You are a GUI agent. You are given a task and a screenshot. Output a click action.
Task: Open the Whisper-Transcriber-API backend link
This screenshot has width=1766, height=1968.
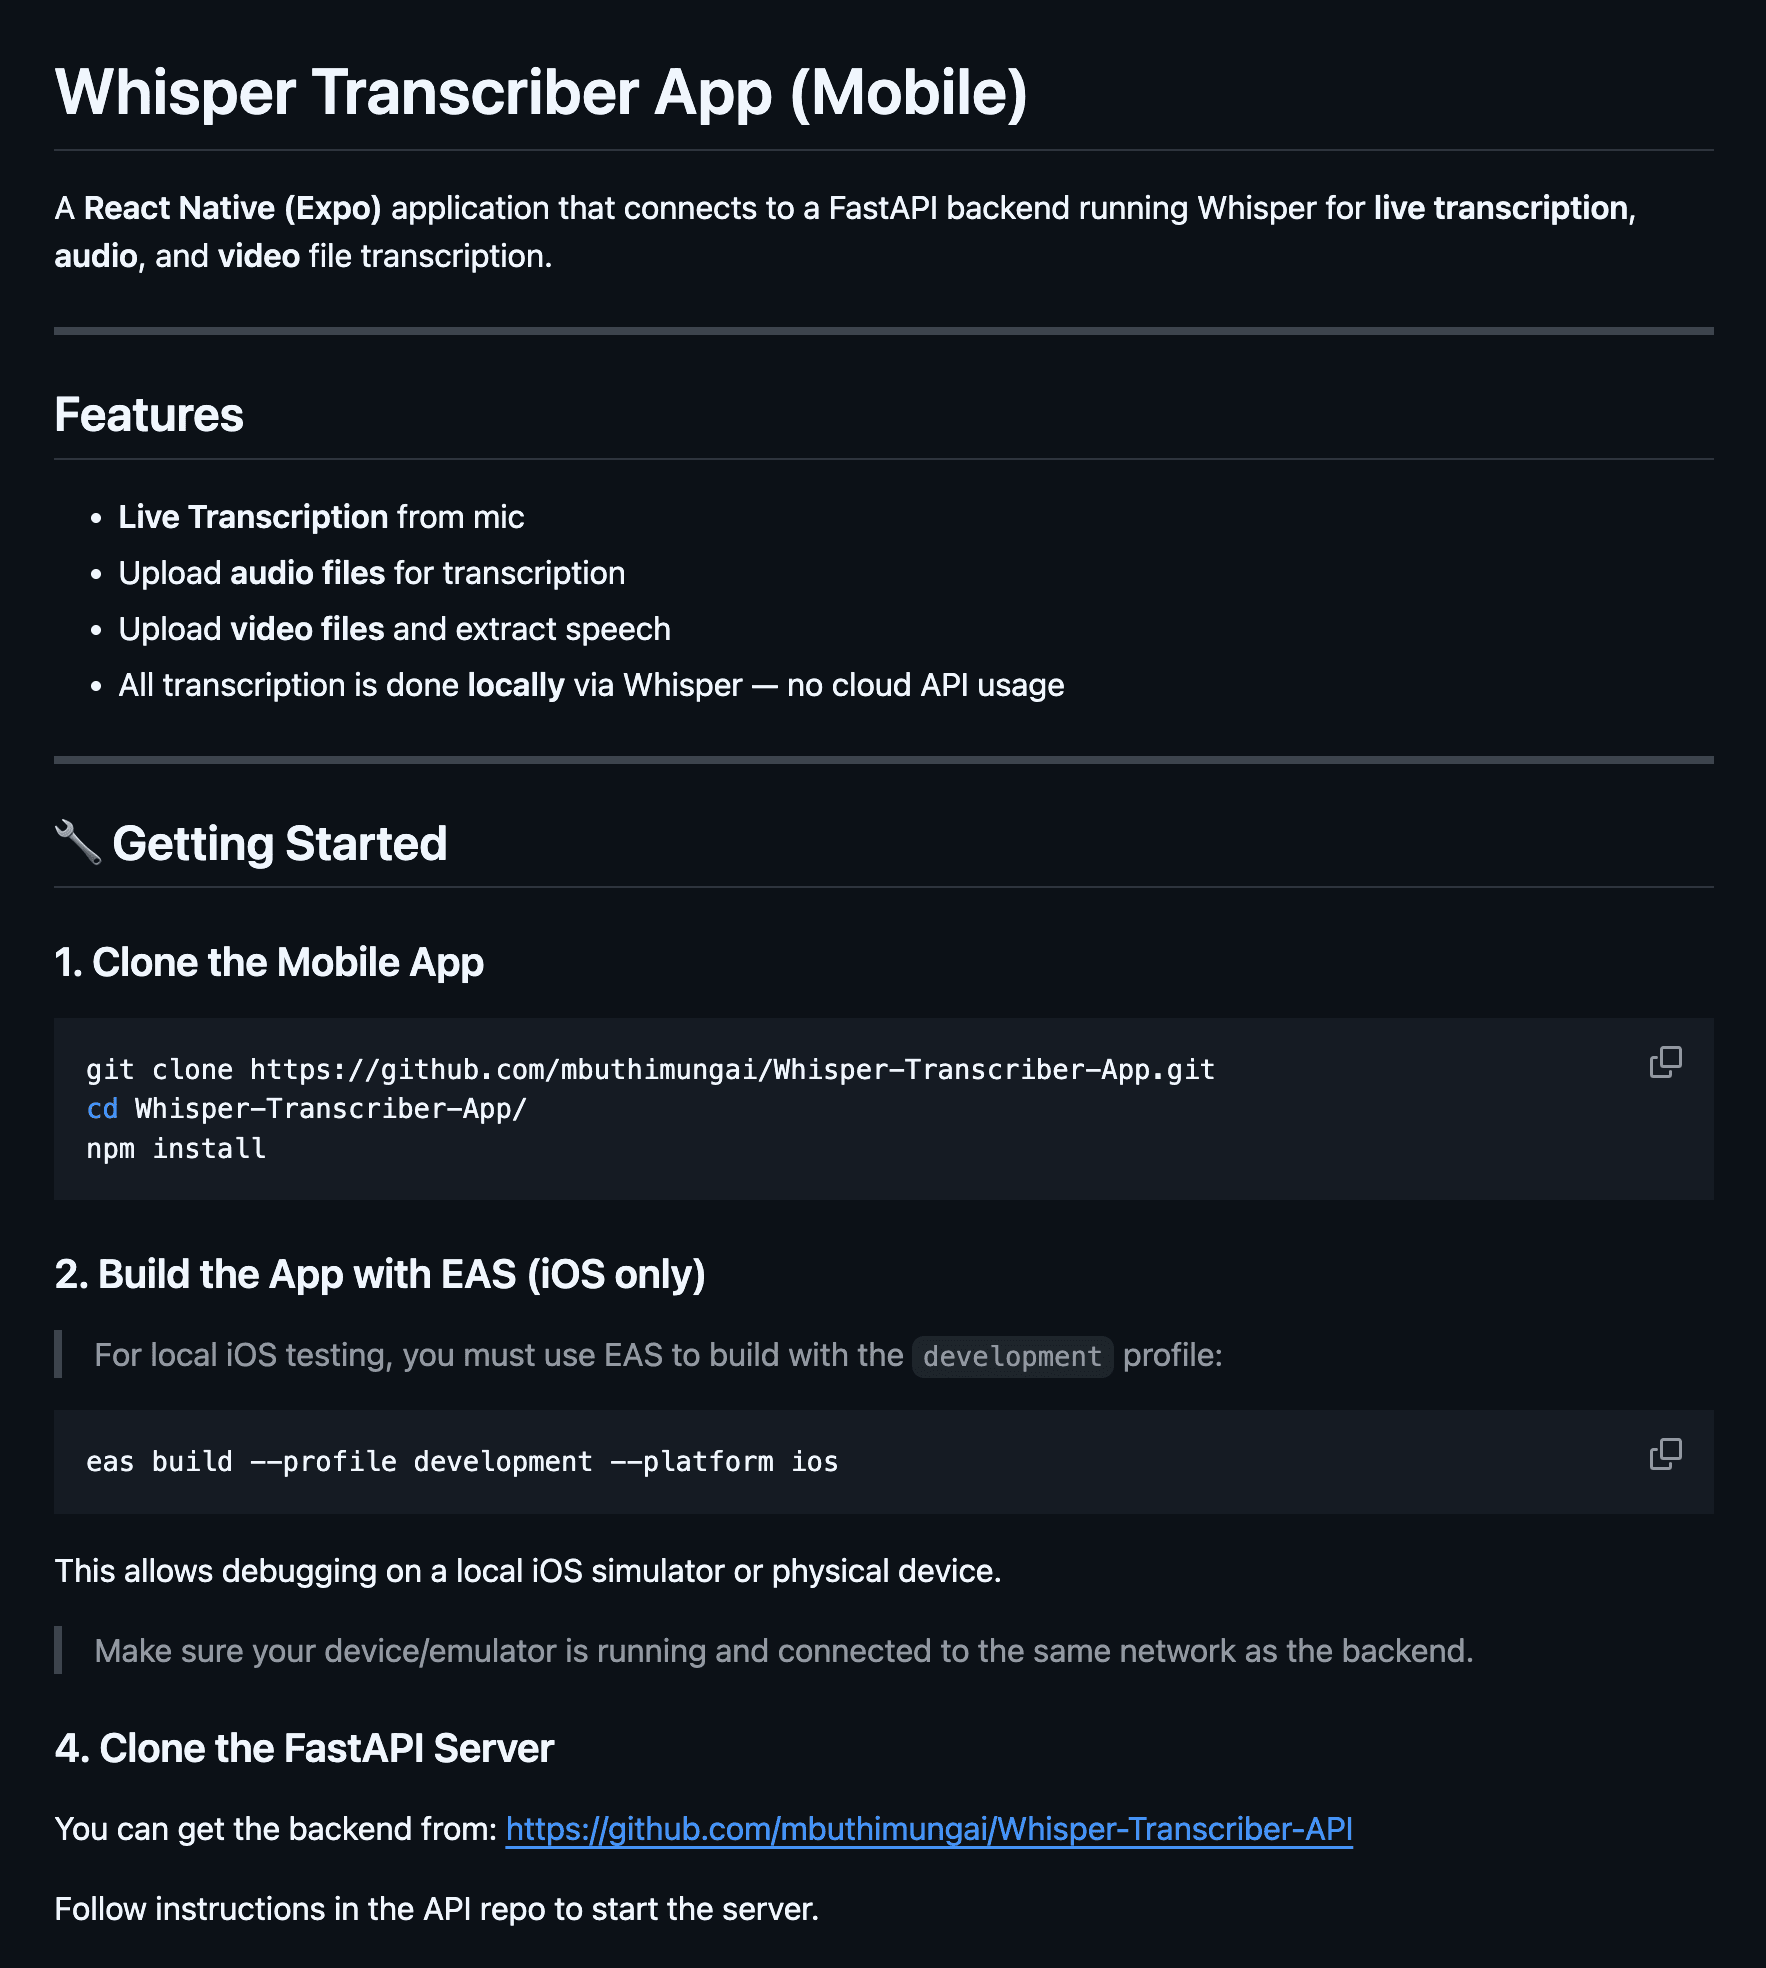click(x=928, y=1827)
